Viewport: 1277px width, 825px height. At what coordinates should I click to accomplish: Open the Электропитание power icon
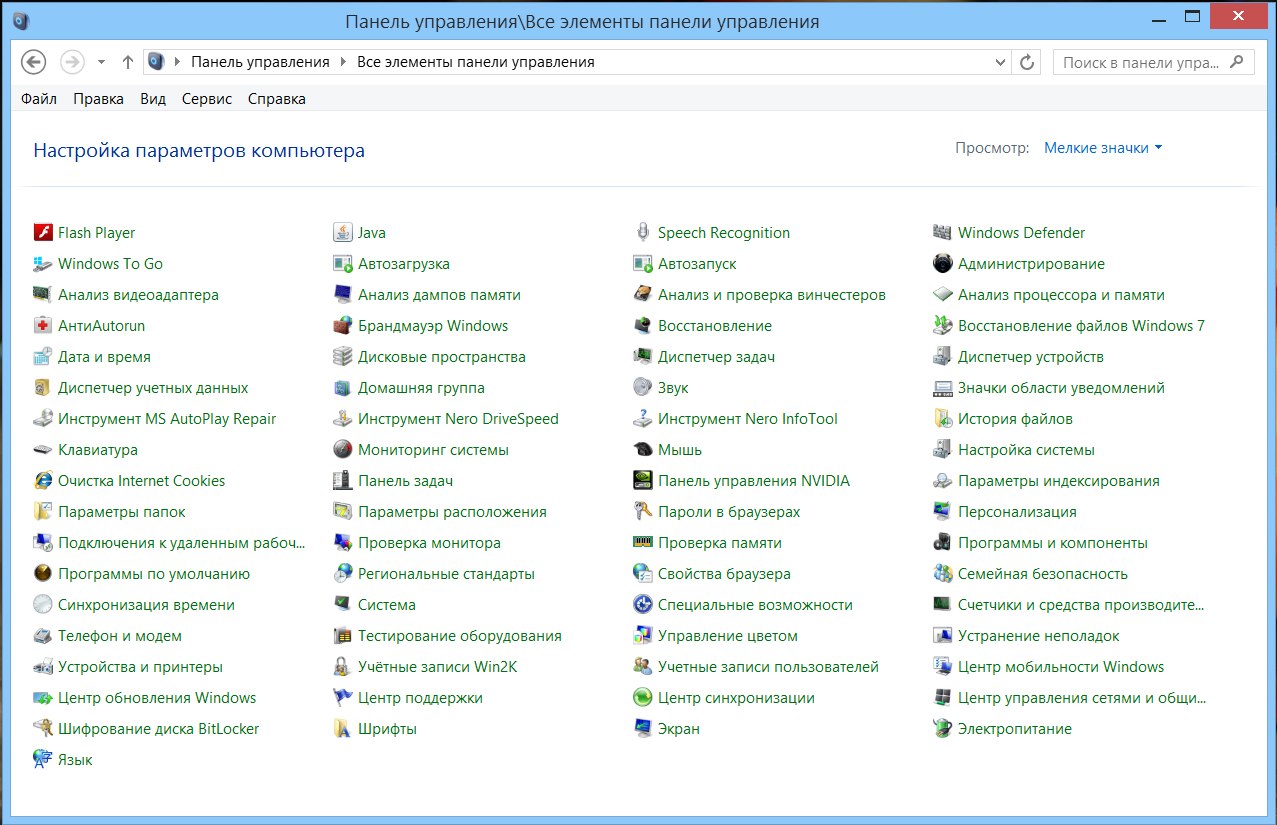943,729
